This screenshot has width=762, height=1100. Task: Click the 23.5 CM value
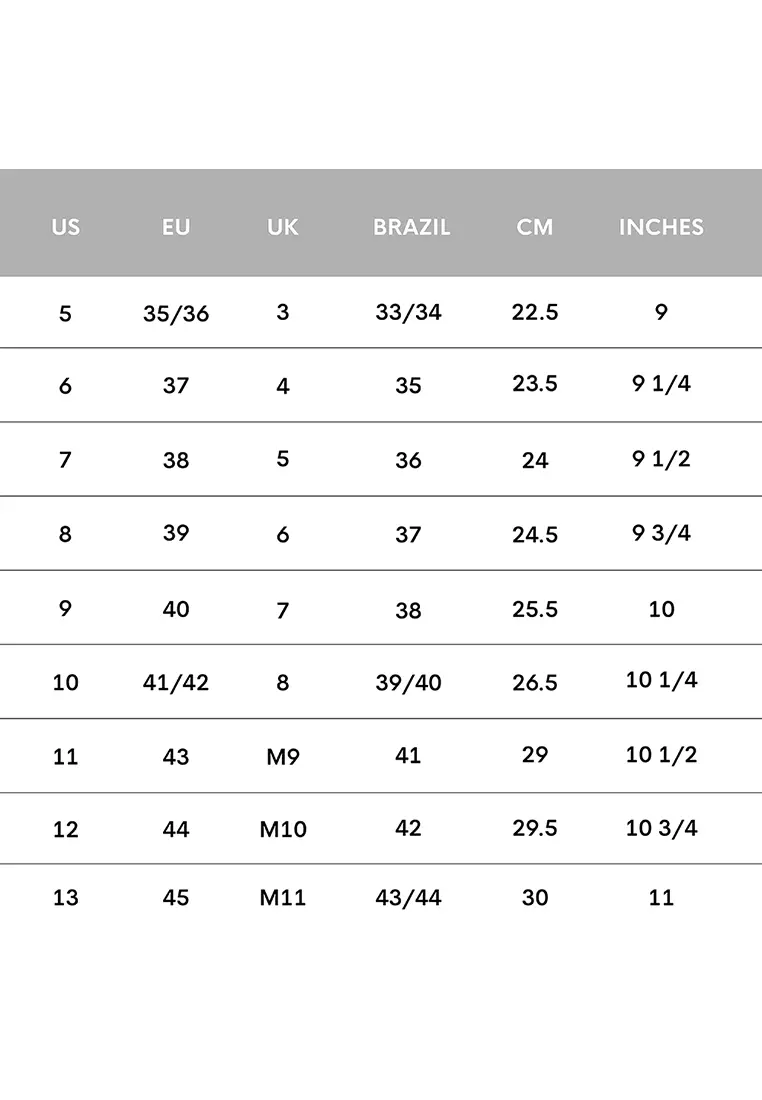point(535,384)
